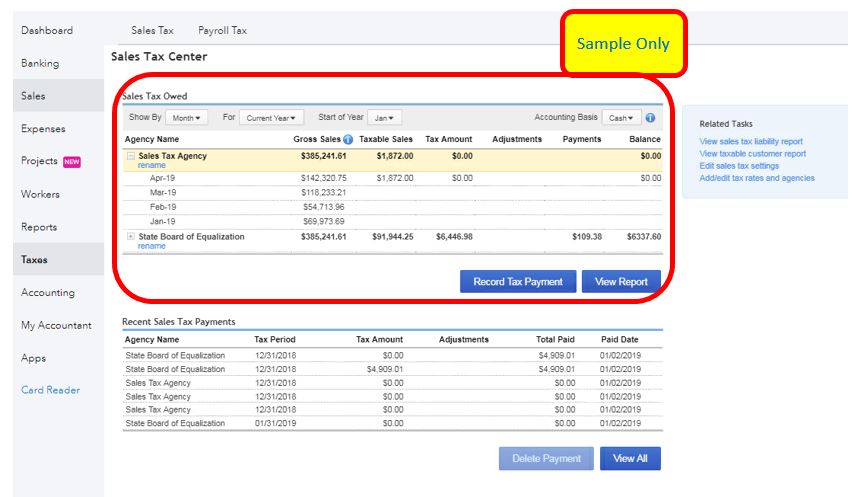Click $91,944.25 taxable sales value
Screen dimensions: 866x497
pos(393,236)
